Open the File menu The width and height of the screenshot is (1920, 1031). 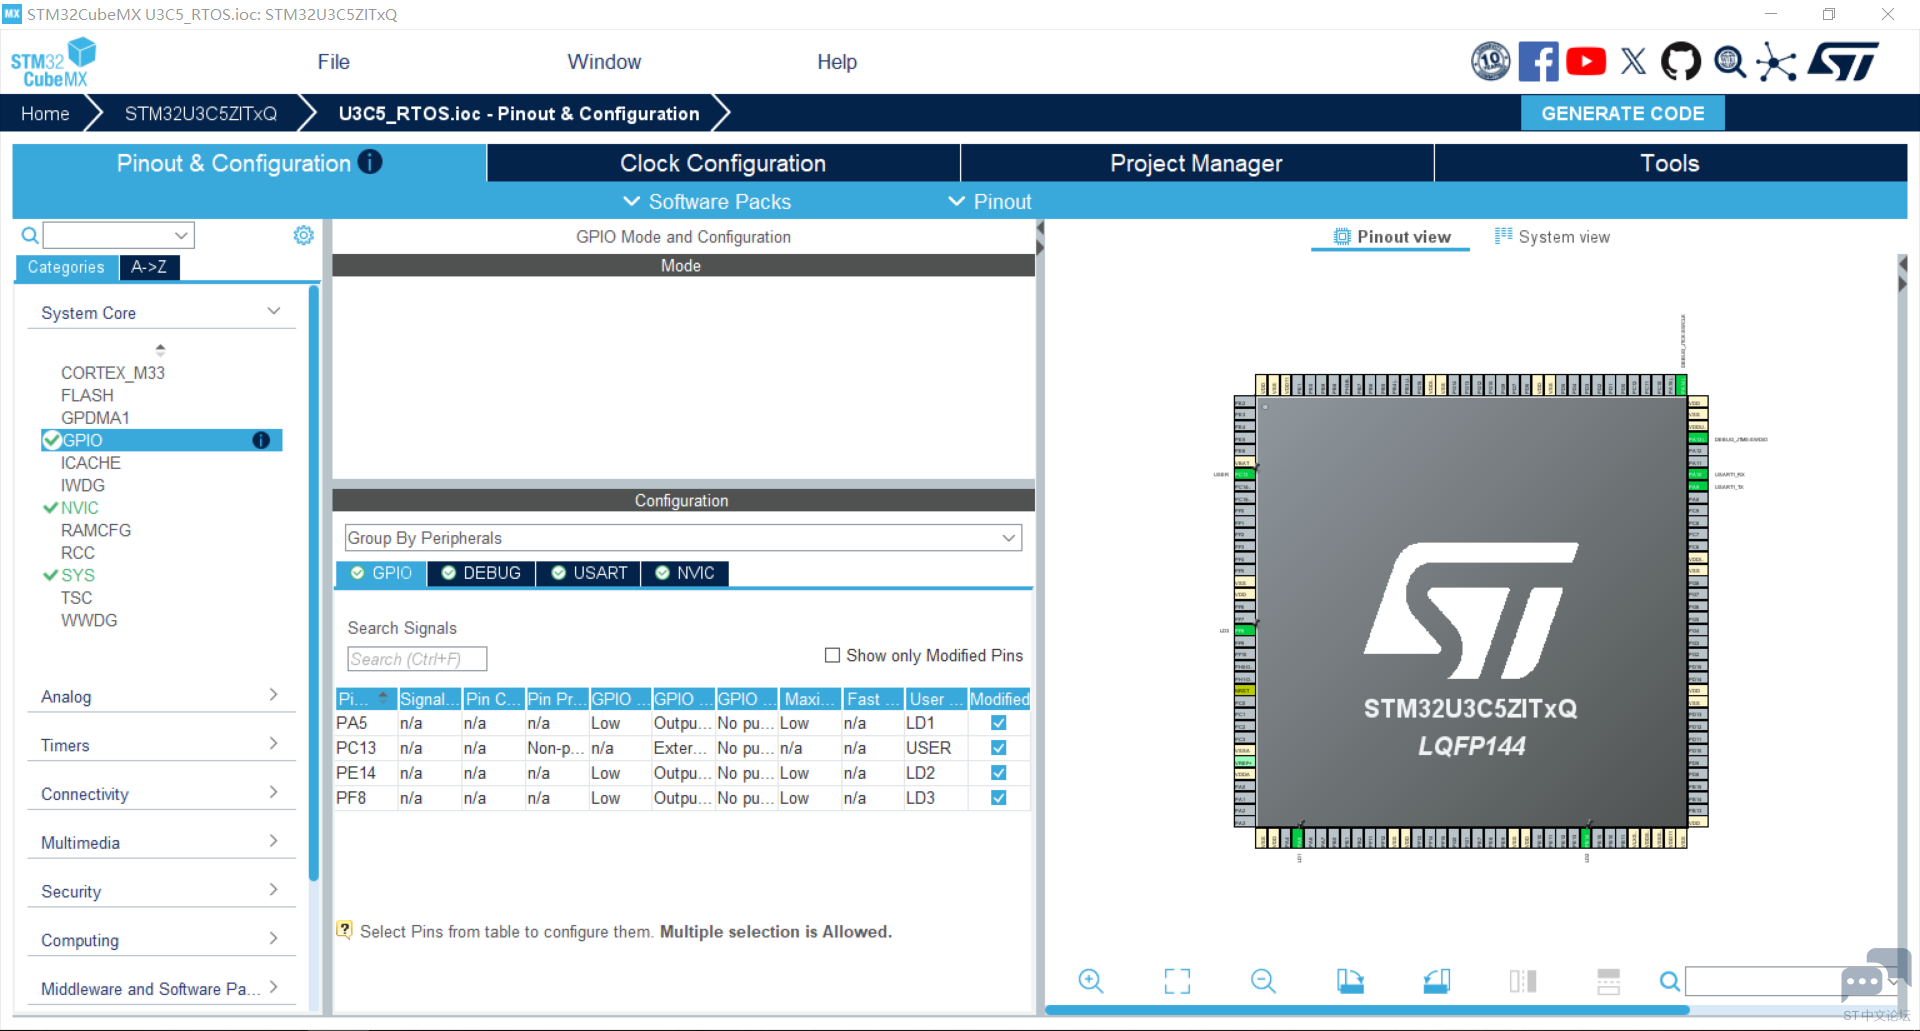(x=334, y=62)
